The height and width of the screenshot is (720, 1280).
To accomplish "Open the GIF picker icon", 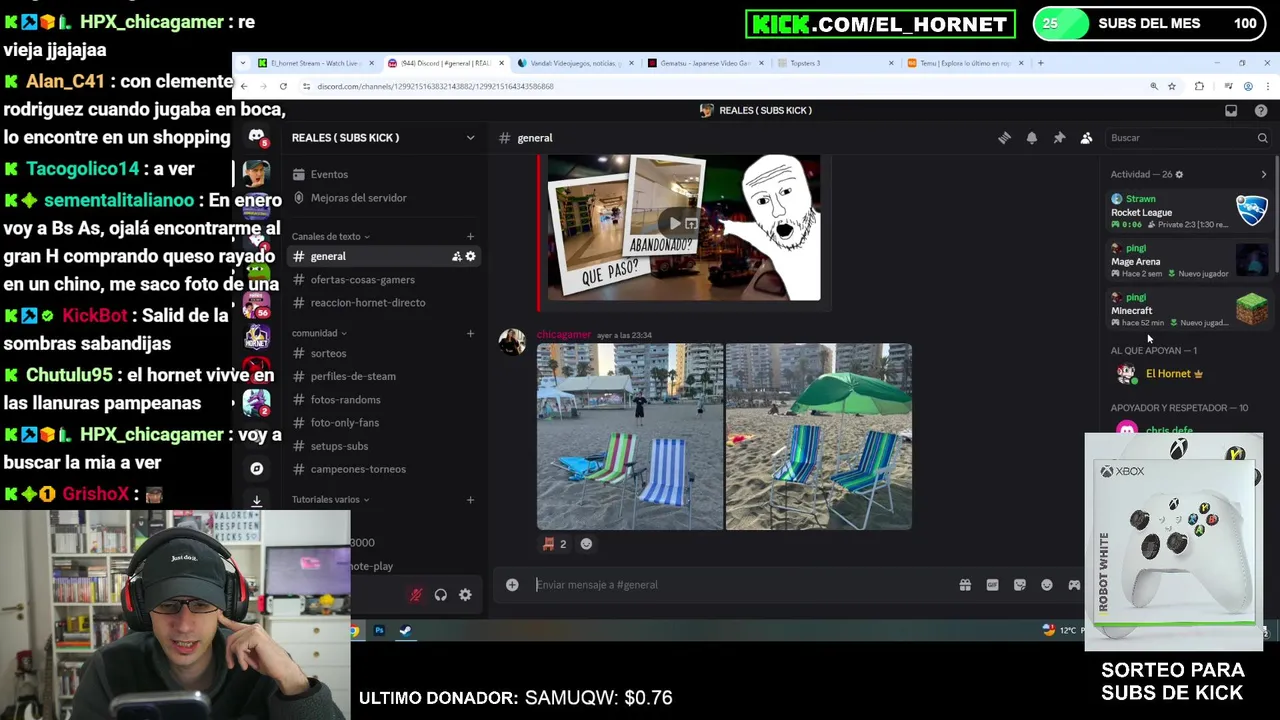I will pyautogui.click(x=992, y=585).
